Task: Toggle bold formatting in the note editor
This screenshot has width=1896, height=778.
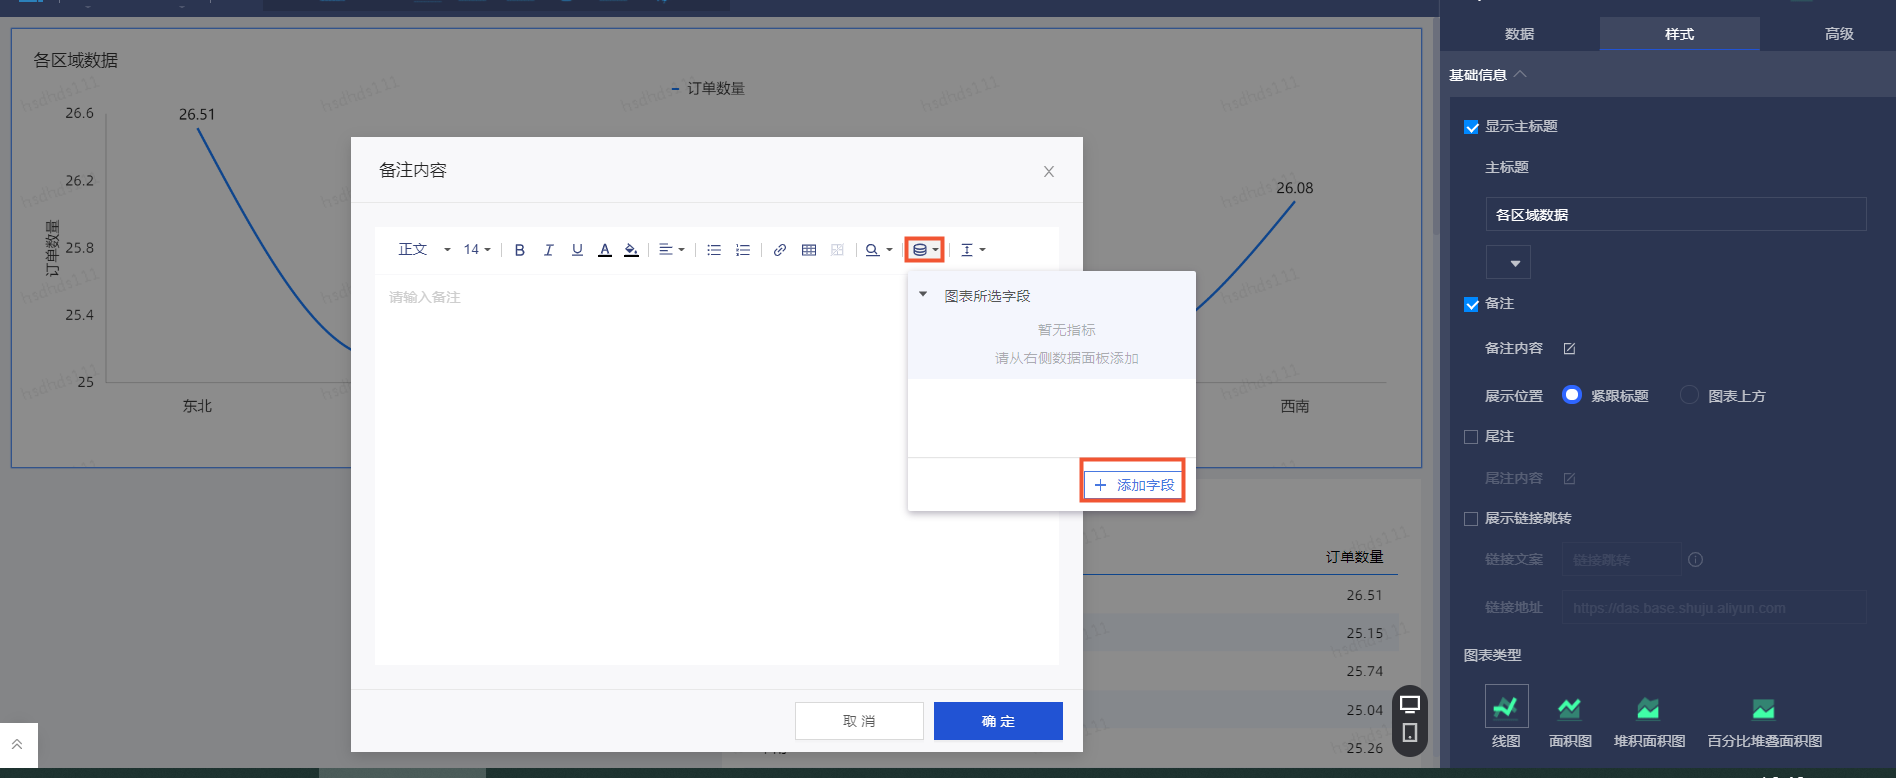Action: point(519,250)
